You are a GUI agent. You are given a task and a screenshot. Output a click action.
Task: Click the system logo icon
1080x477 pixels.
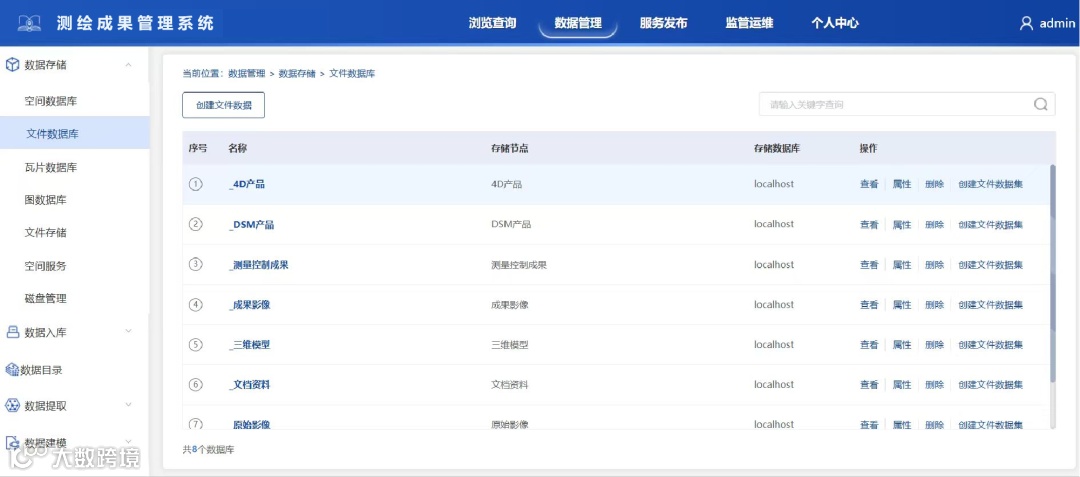(29, 23)
